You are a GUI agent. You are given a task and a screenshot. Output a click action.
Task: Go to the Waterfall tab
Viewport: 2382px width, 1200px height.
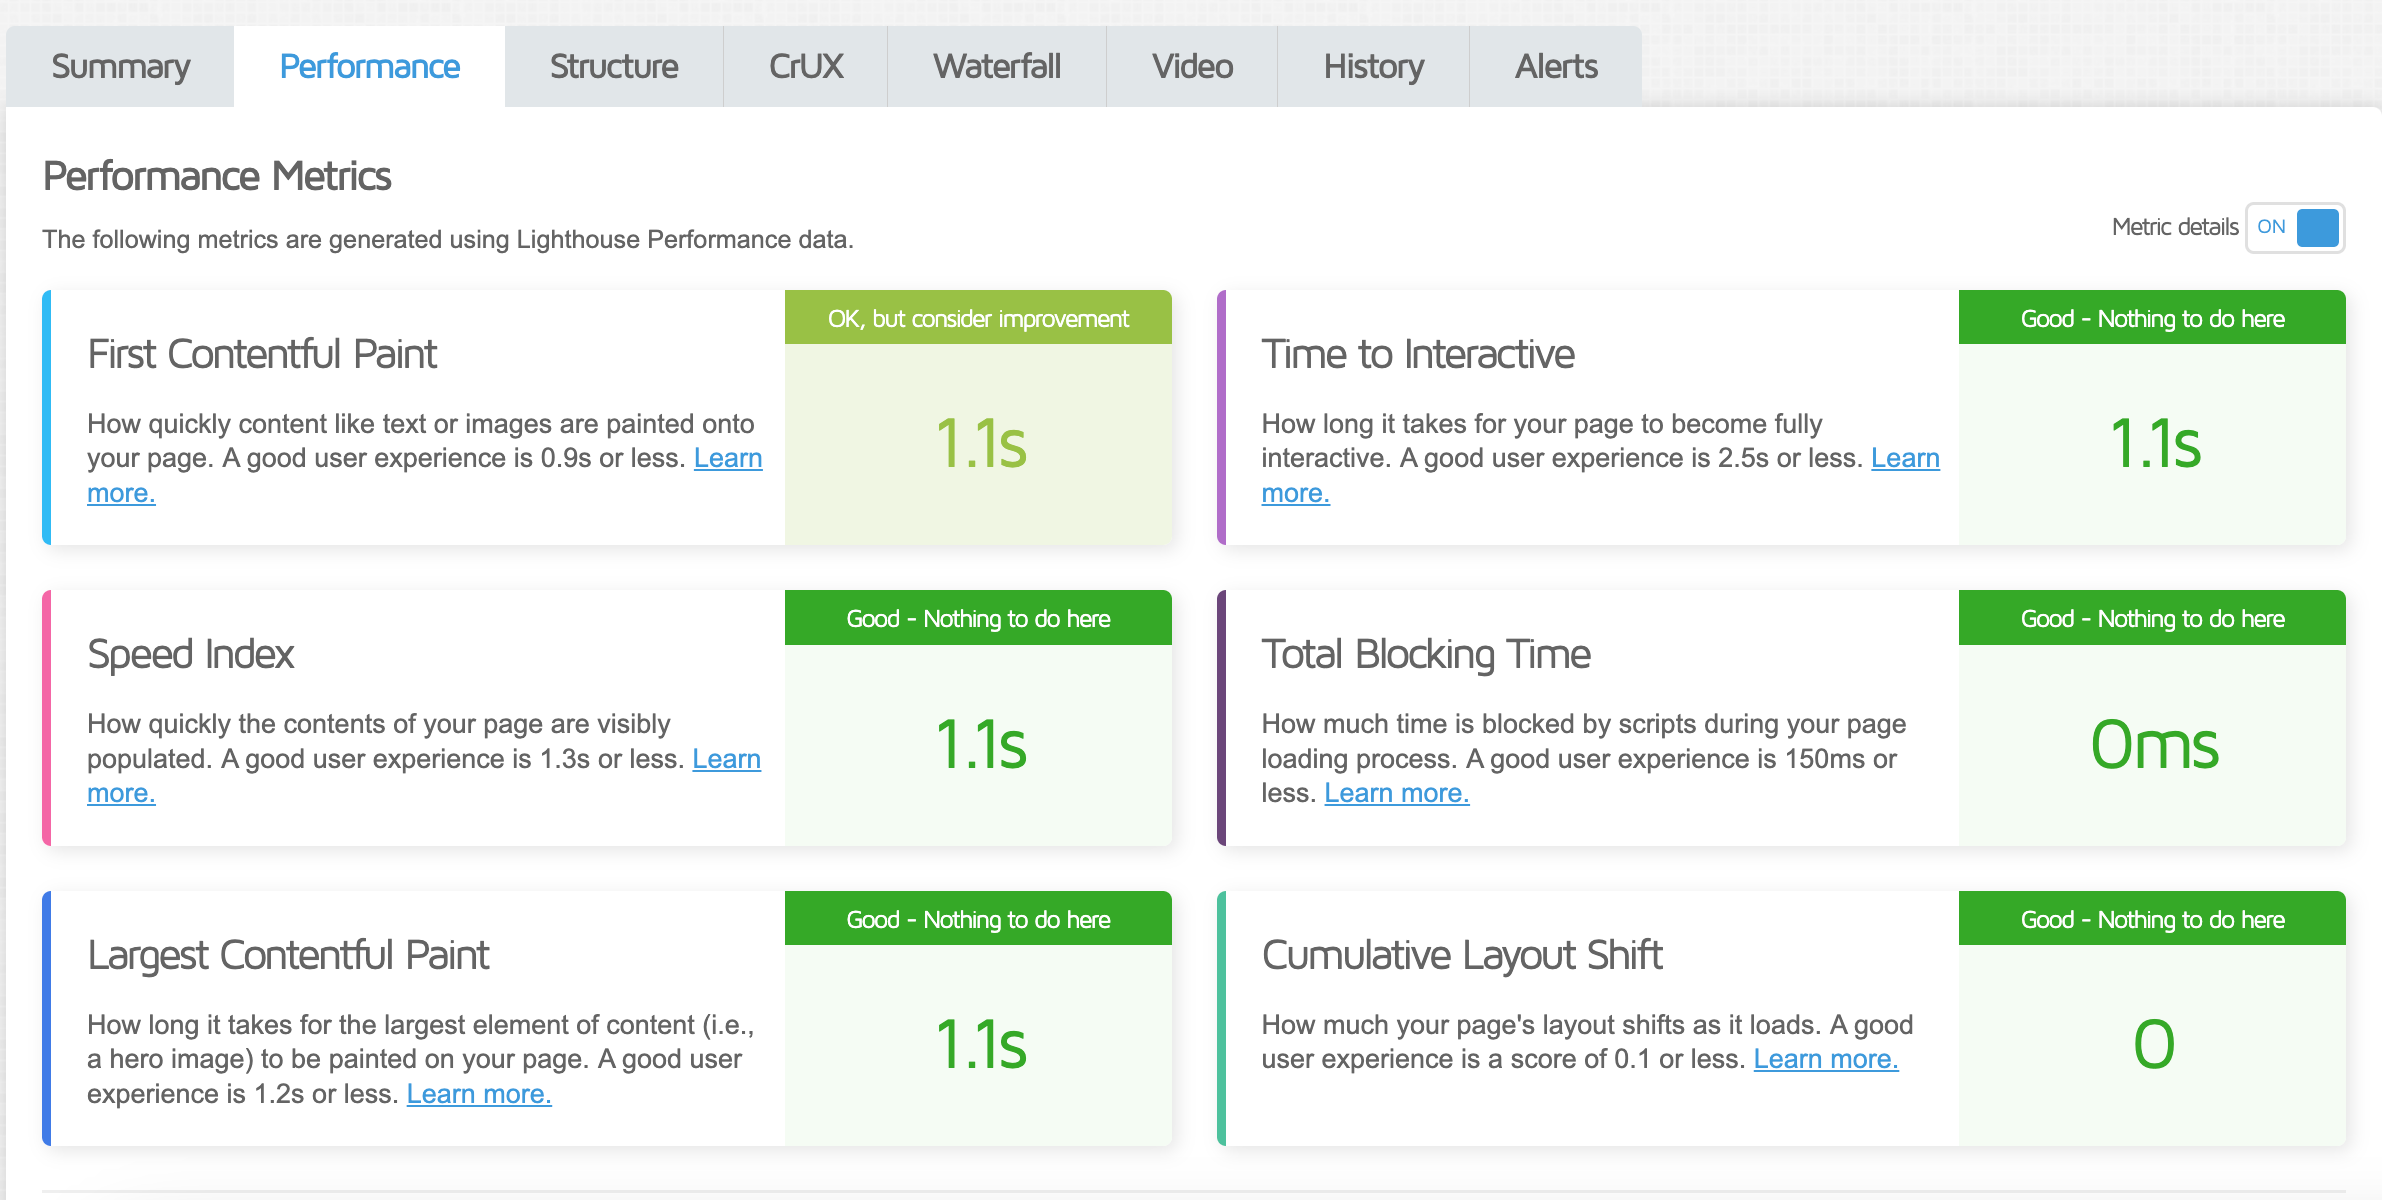tap(996, 66)
